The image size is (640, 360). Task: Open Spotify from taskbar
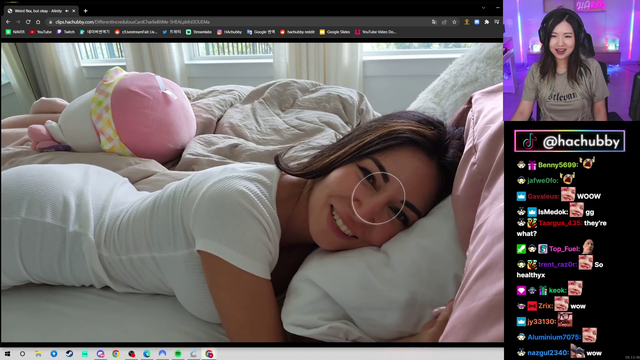[178, 354]
